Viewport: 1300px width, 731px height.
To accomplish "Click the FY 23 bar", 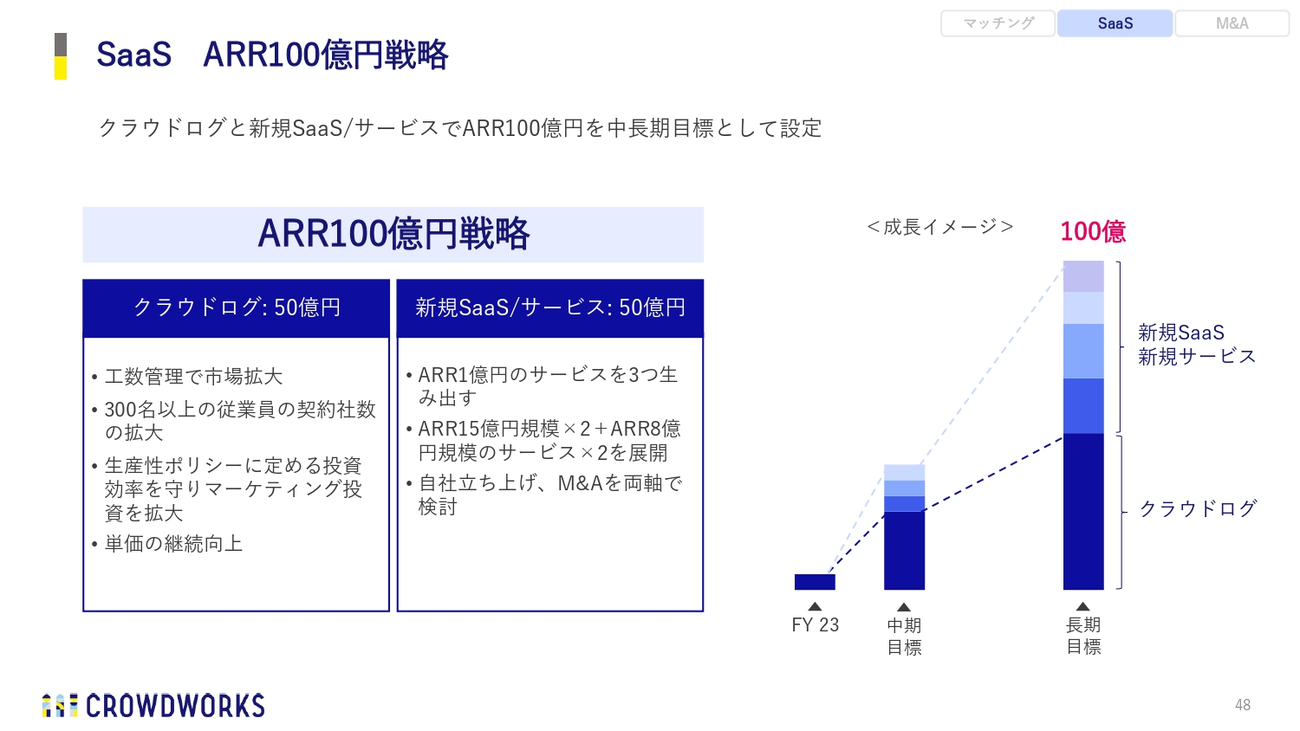I will [x=815, y=582].
